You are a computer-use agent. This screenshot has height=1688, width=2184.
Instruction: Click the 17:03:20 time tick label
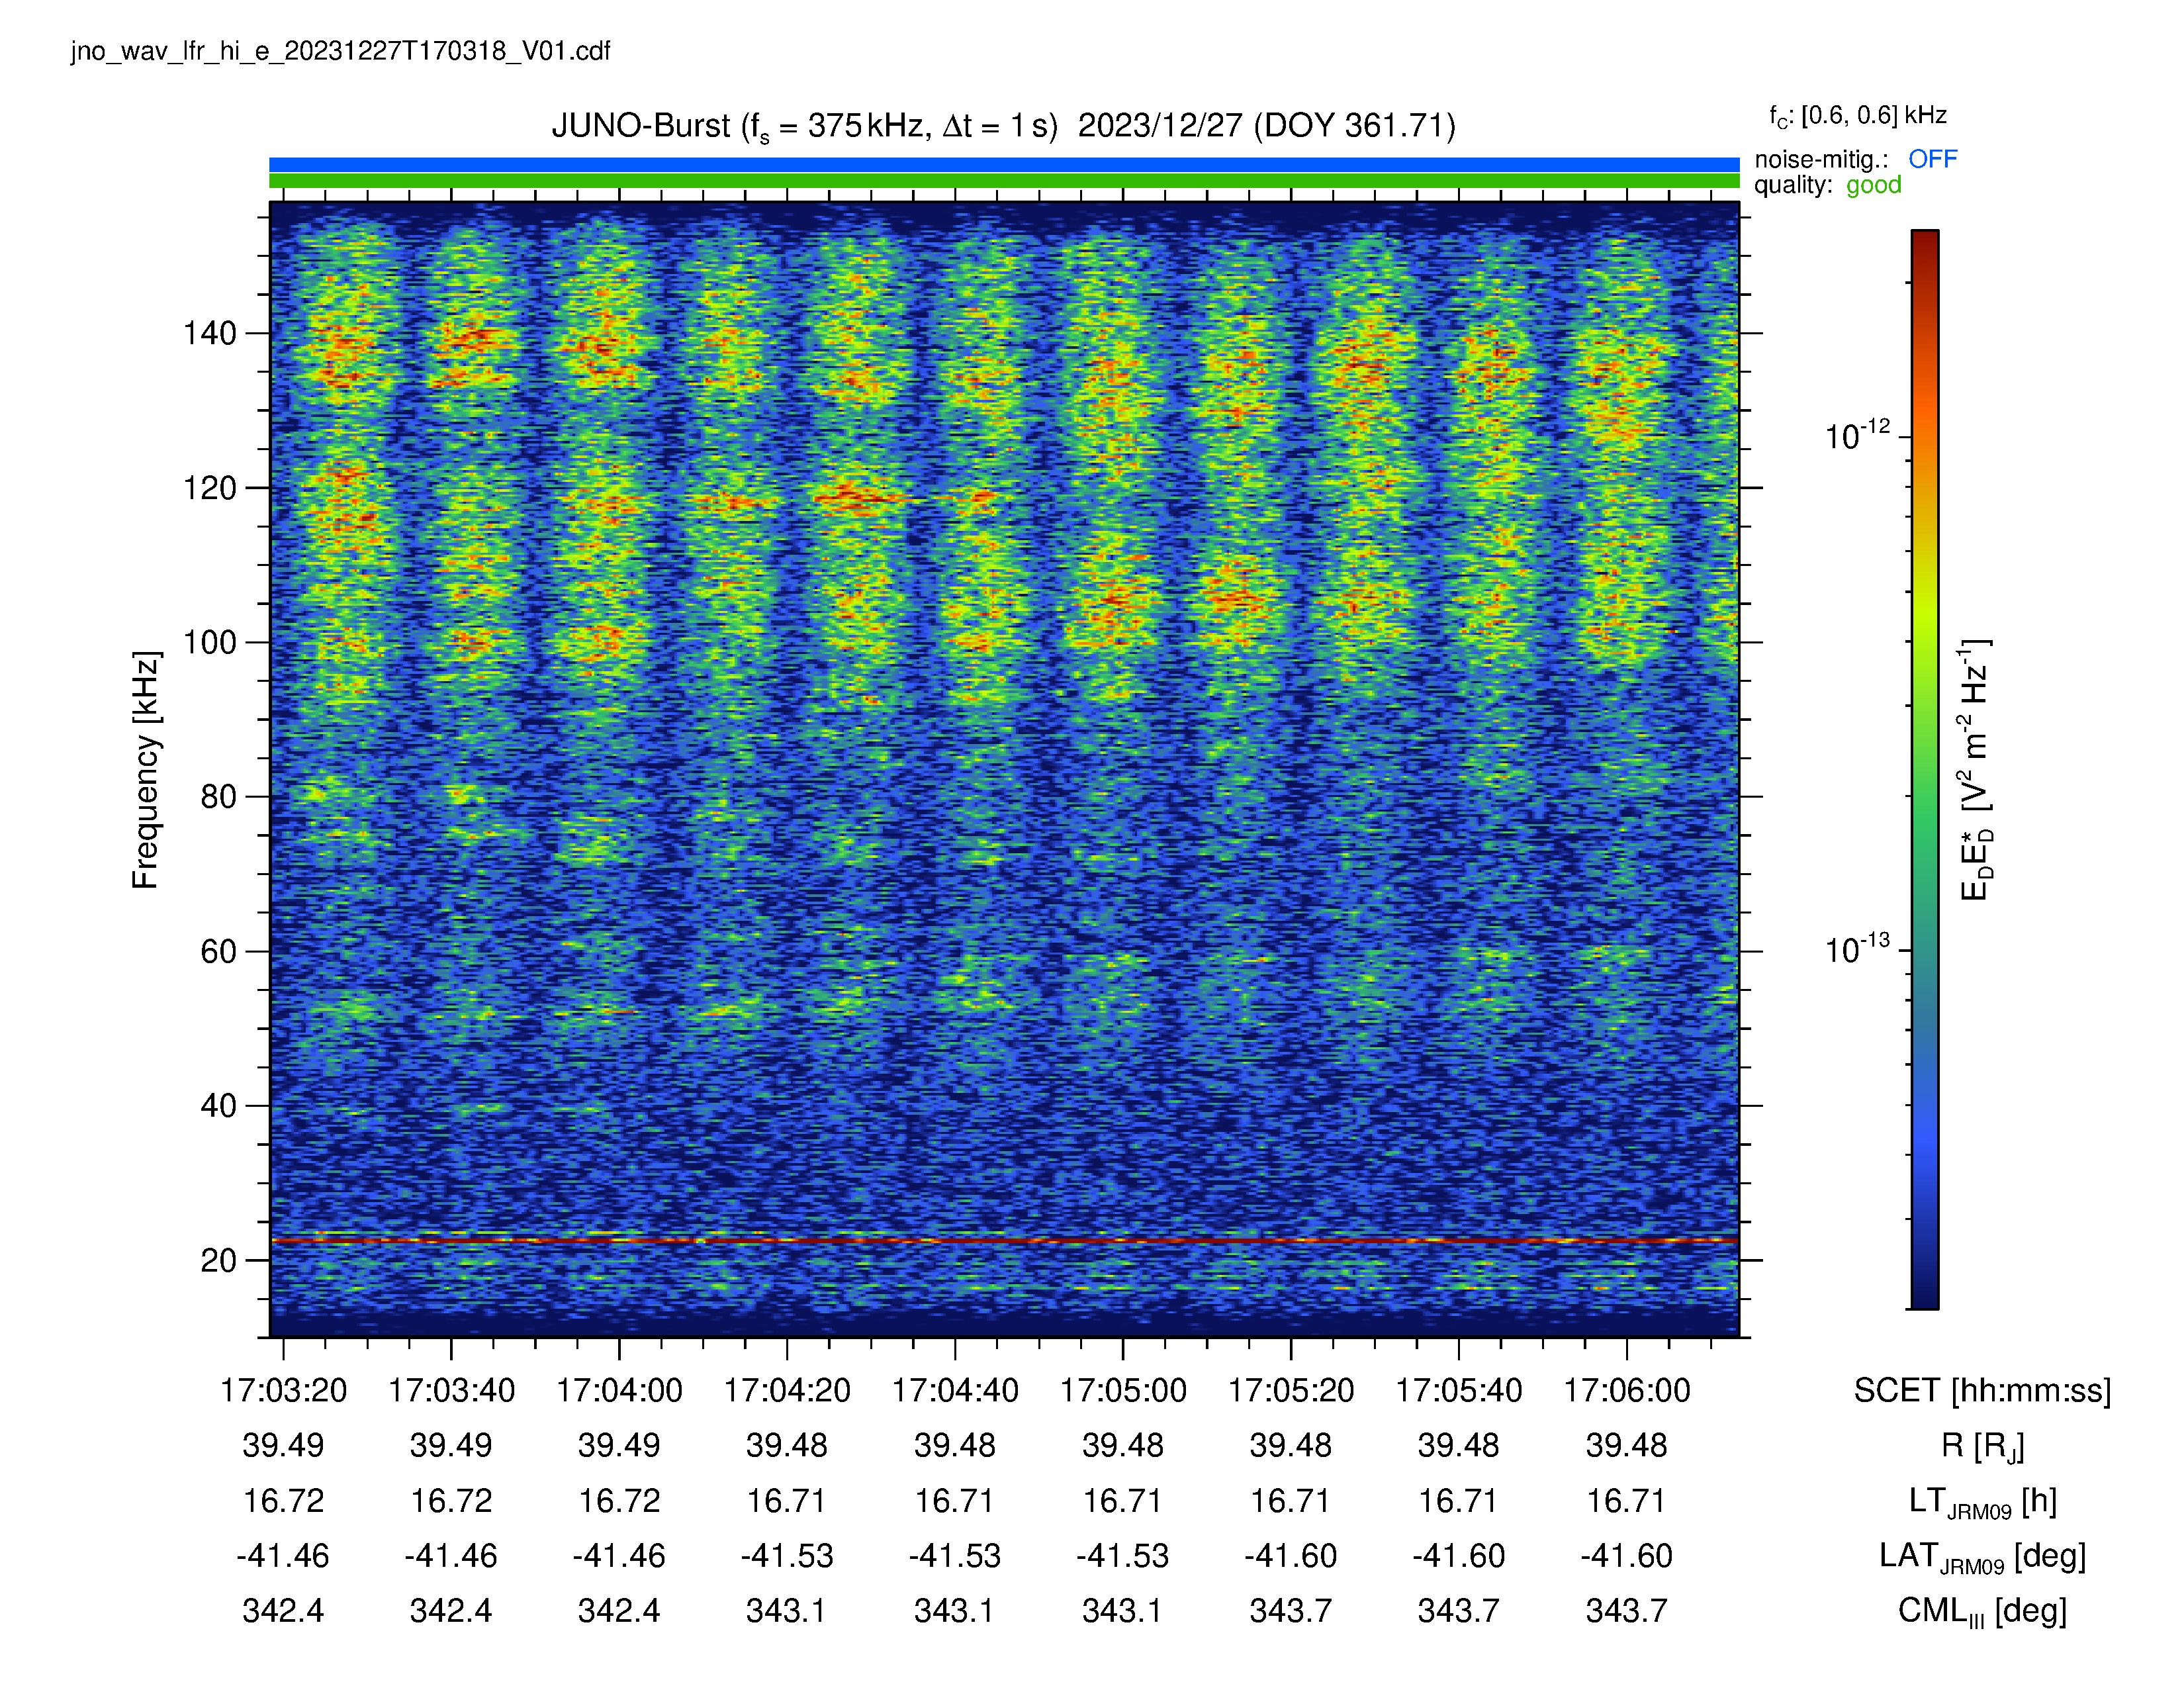pyautogui.click(x=283, y=1390)
